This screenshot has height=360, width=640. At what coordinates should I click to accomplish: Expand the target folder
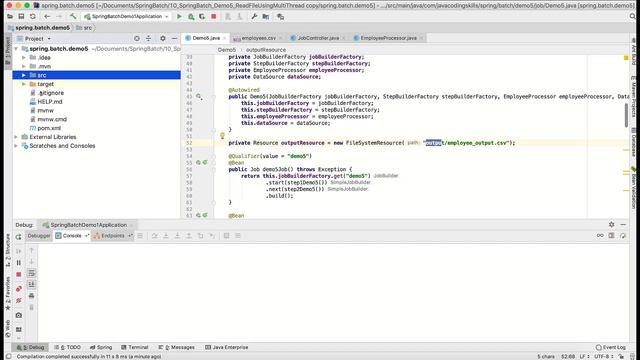[x=24, y=84]
